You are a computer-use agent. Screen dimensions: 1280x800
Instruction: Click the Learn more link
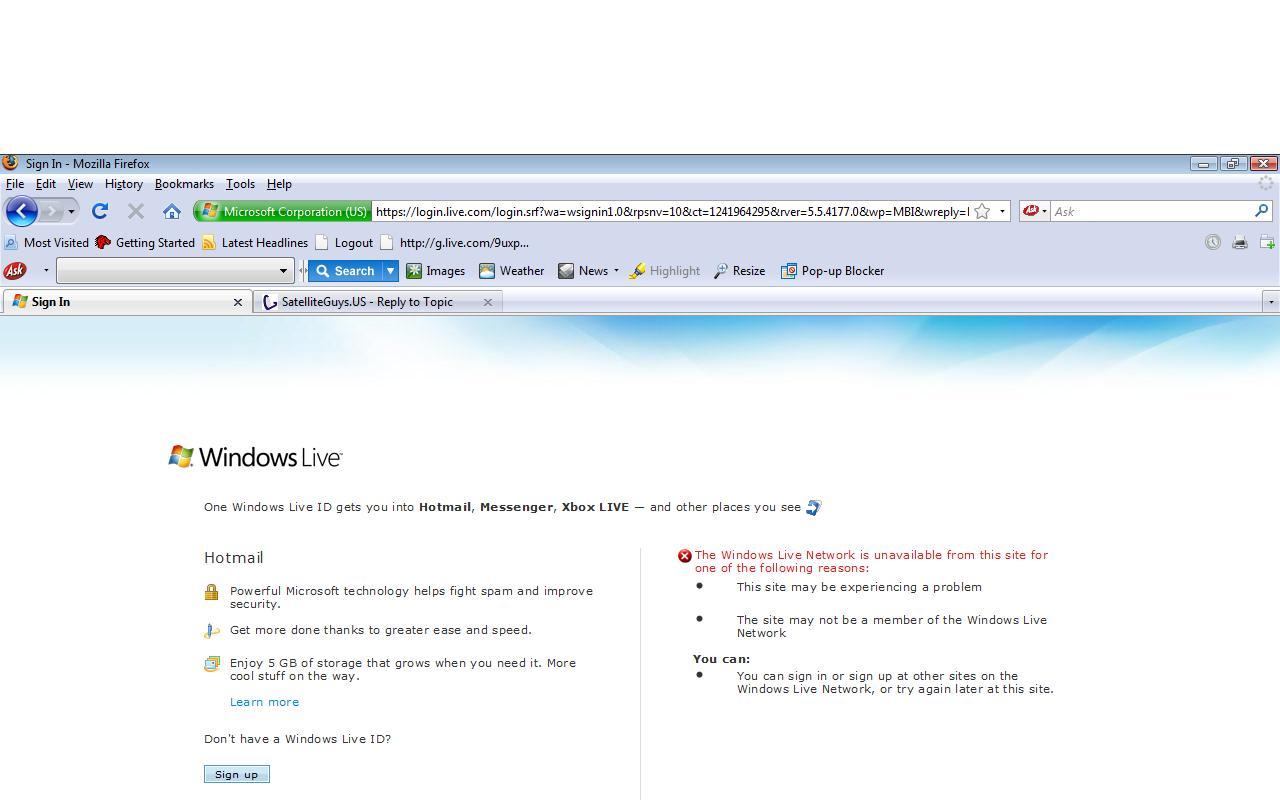pyautogui.click(x=264, y=702)
